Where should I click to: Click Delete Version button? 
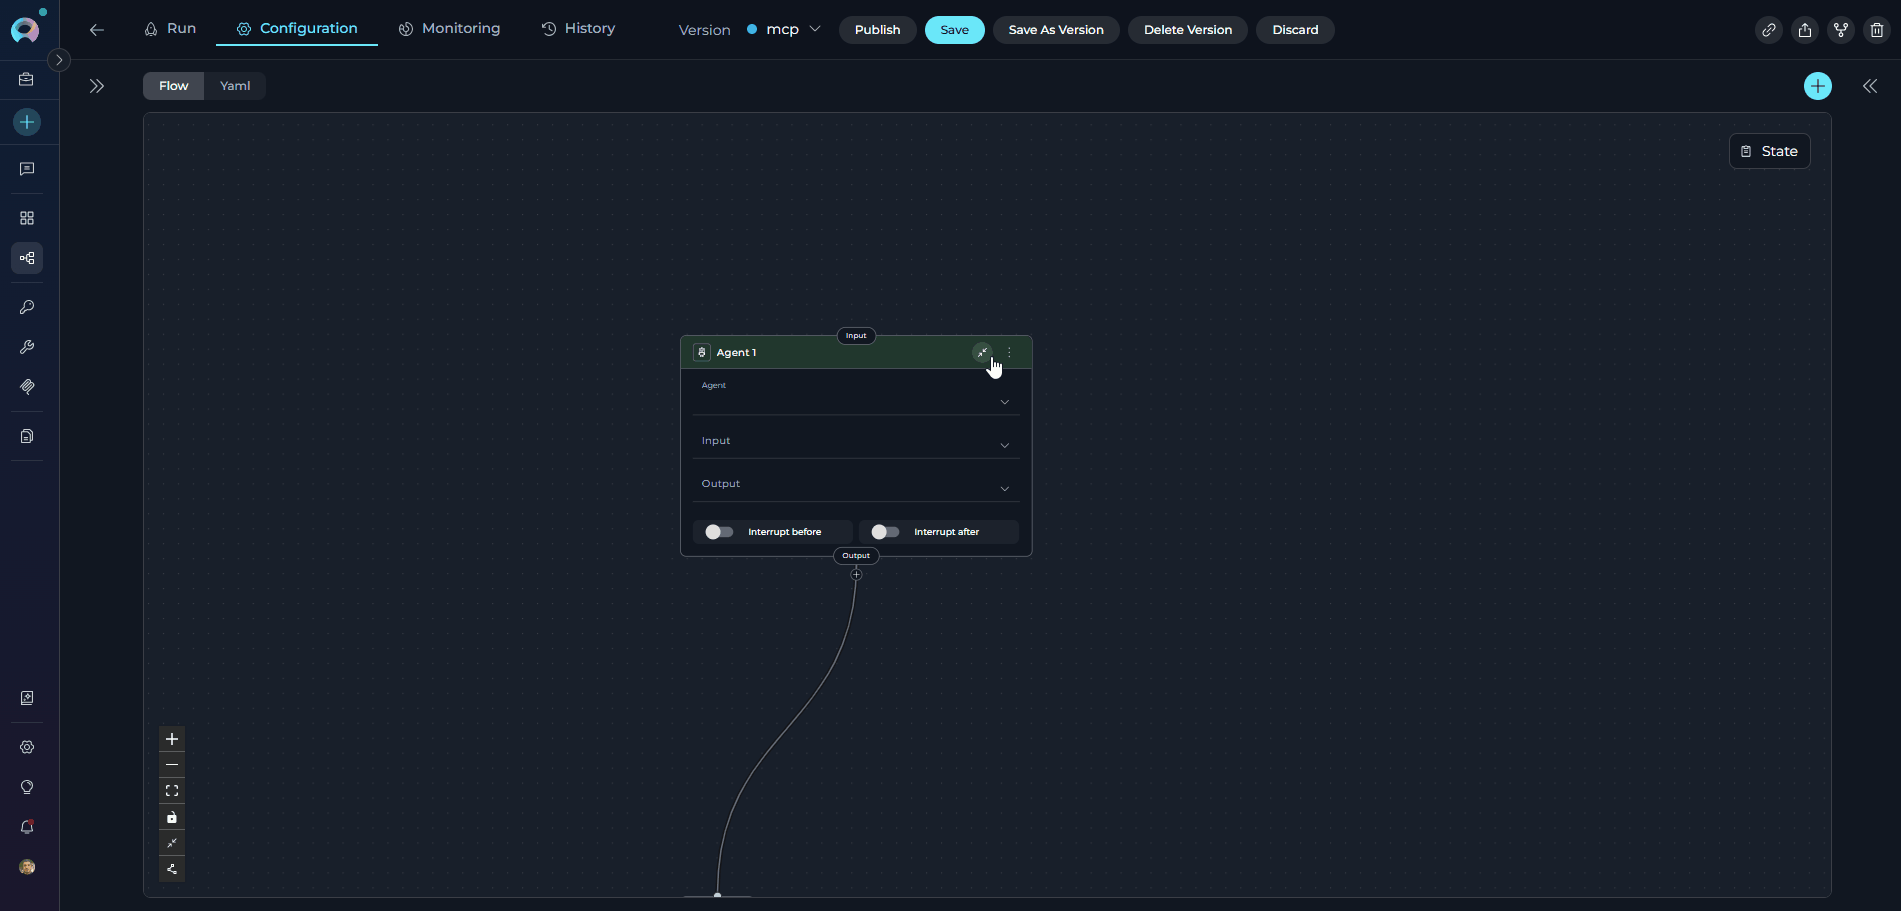[x=1188, y=30]
